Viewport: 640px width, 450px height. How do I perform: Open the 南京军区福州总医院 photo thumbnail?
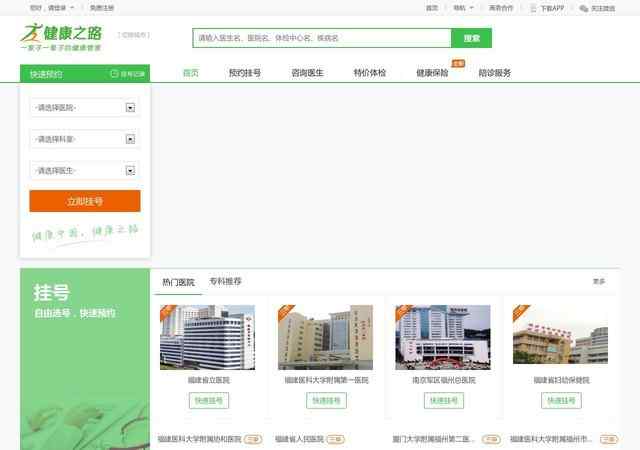(x=442, y=337)
